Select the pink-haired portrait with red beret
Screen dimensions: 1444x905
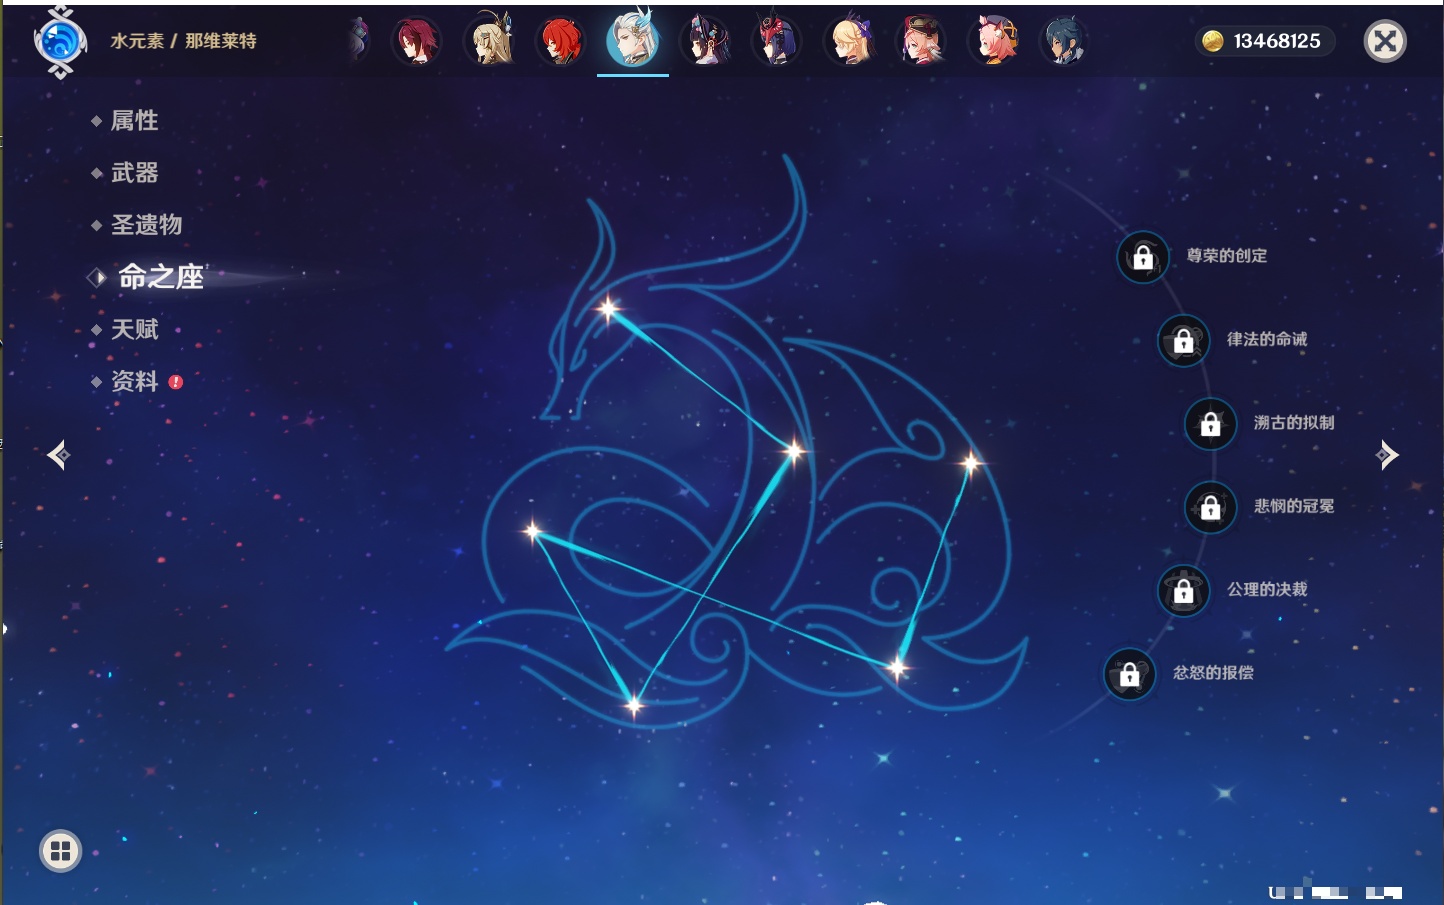[x=921, y=42]
